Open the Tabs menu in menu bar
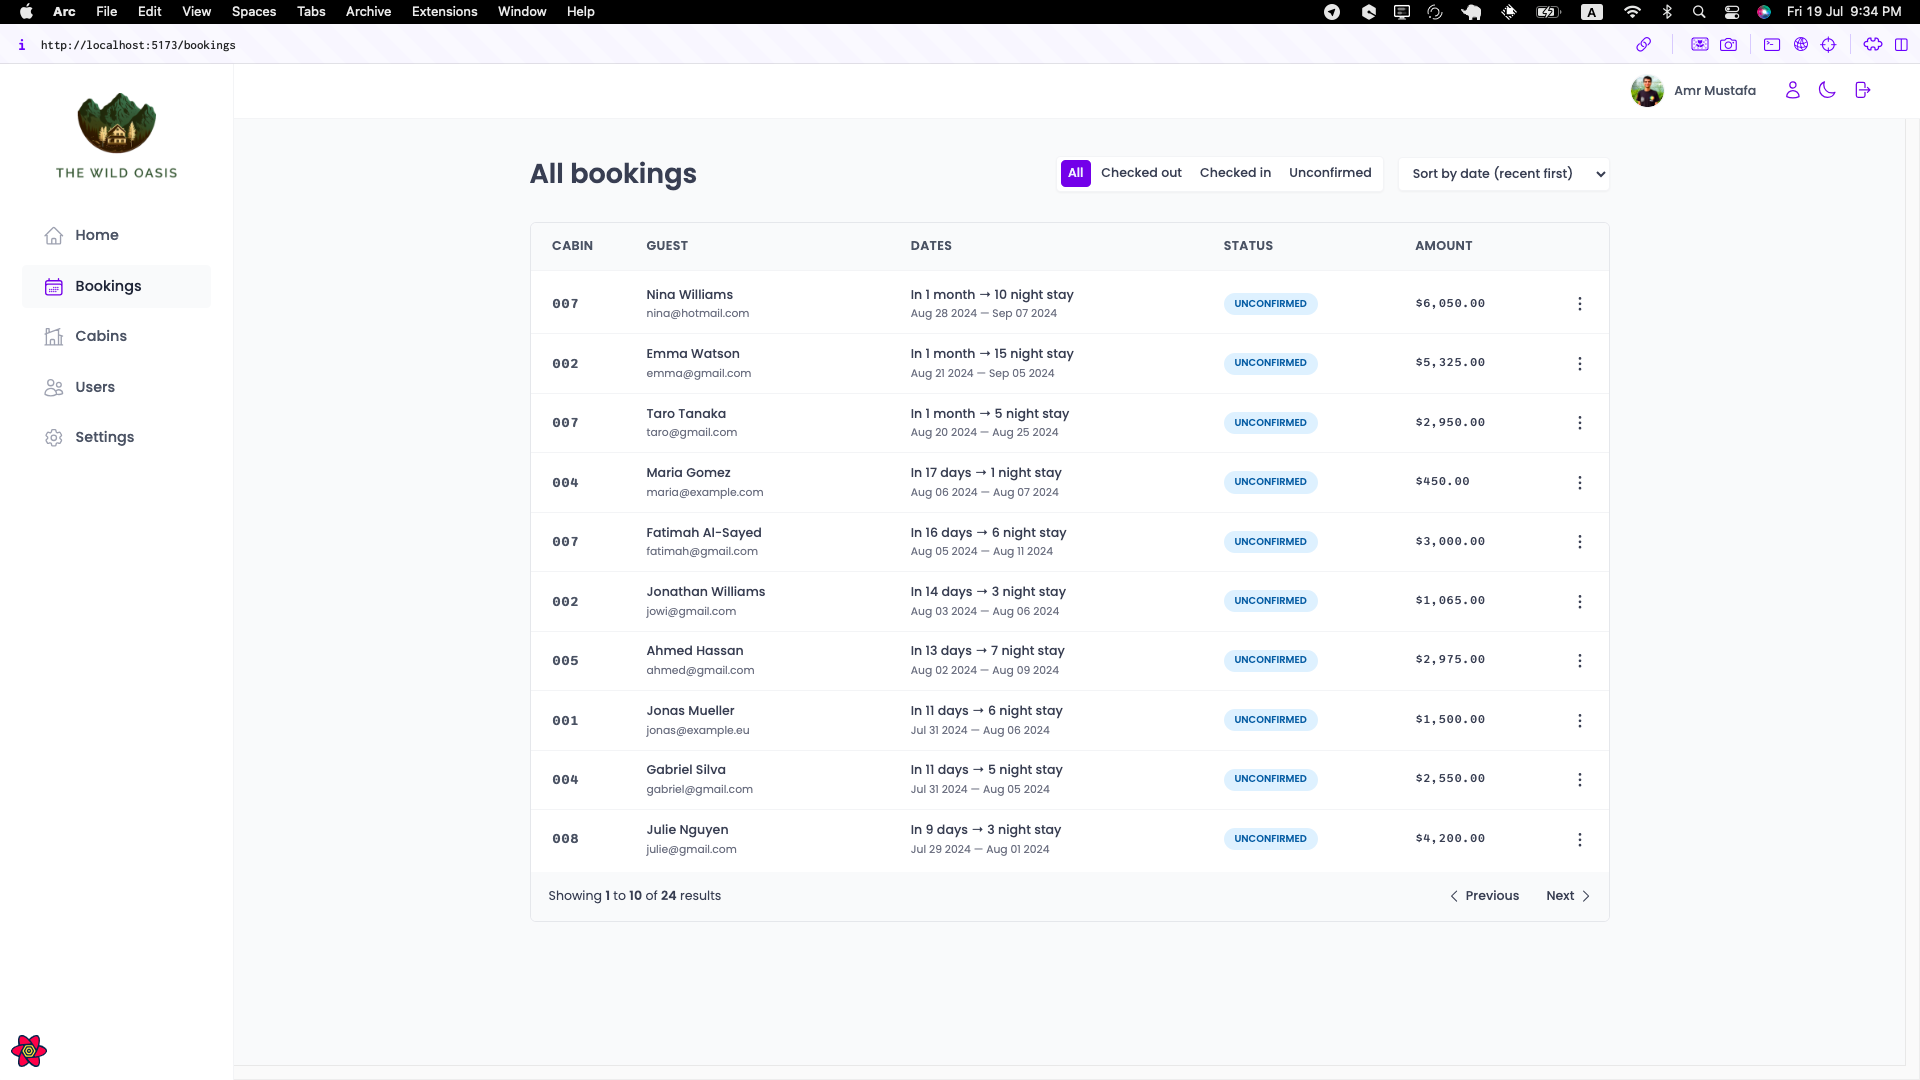This screenshot has height=1080, width=1920. point(311,11)
